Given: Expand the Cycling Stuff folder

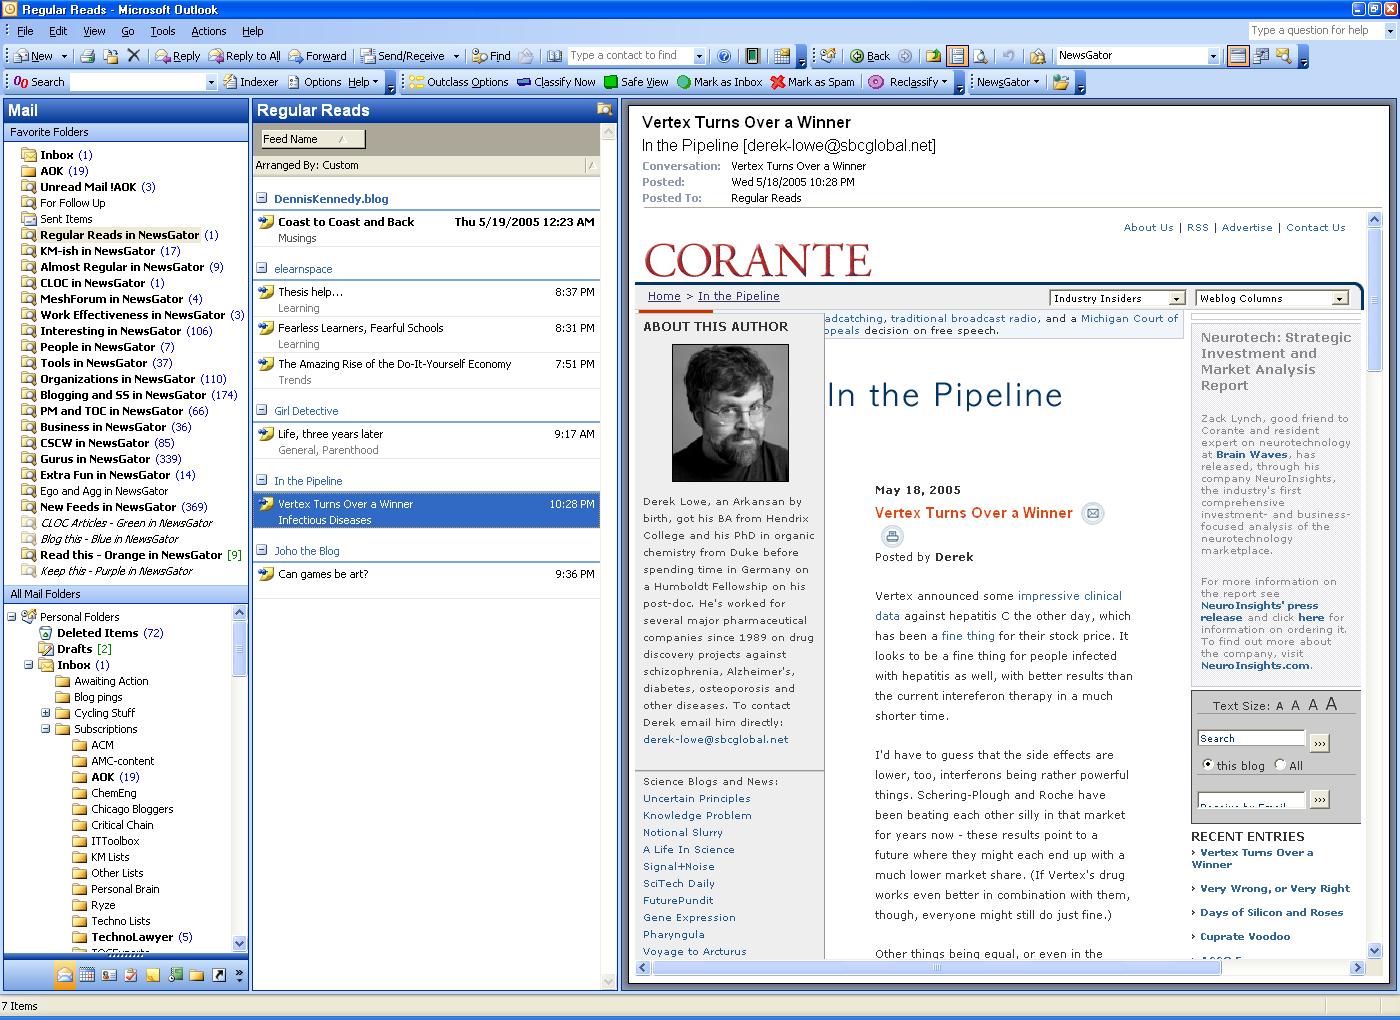Looking at the screenshot, I should click(46, 713).
